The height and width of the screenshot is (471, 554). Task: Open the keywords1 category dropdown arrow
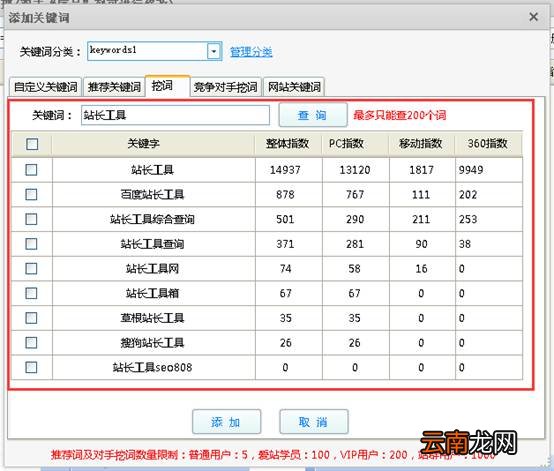pos(214,52)
